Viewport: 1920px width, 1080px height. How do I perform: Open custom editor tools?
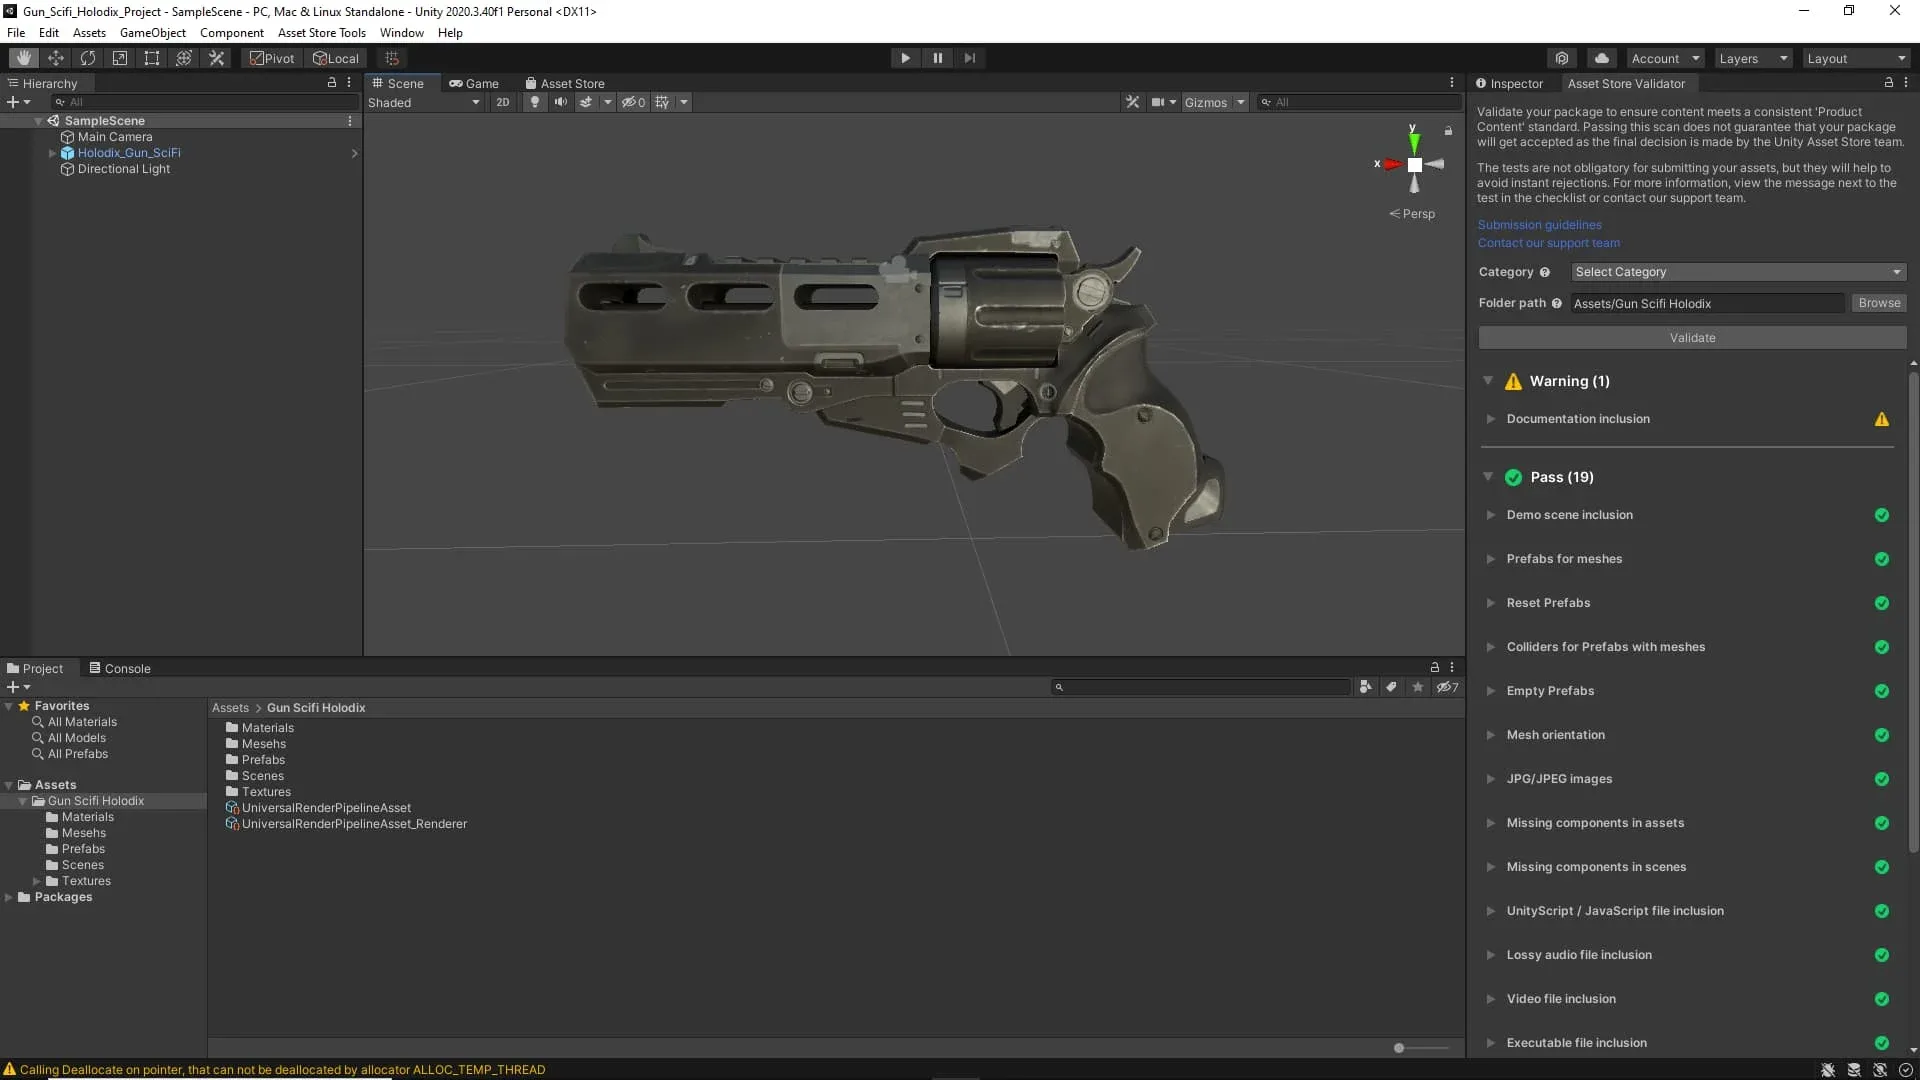click(x=216, y=58)
